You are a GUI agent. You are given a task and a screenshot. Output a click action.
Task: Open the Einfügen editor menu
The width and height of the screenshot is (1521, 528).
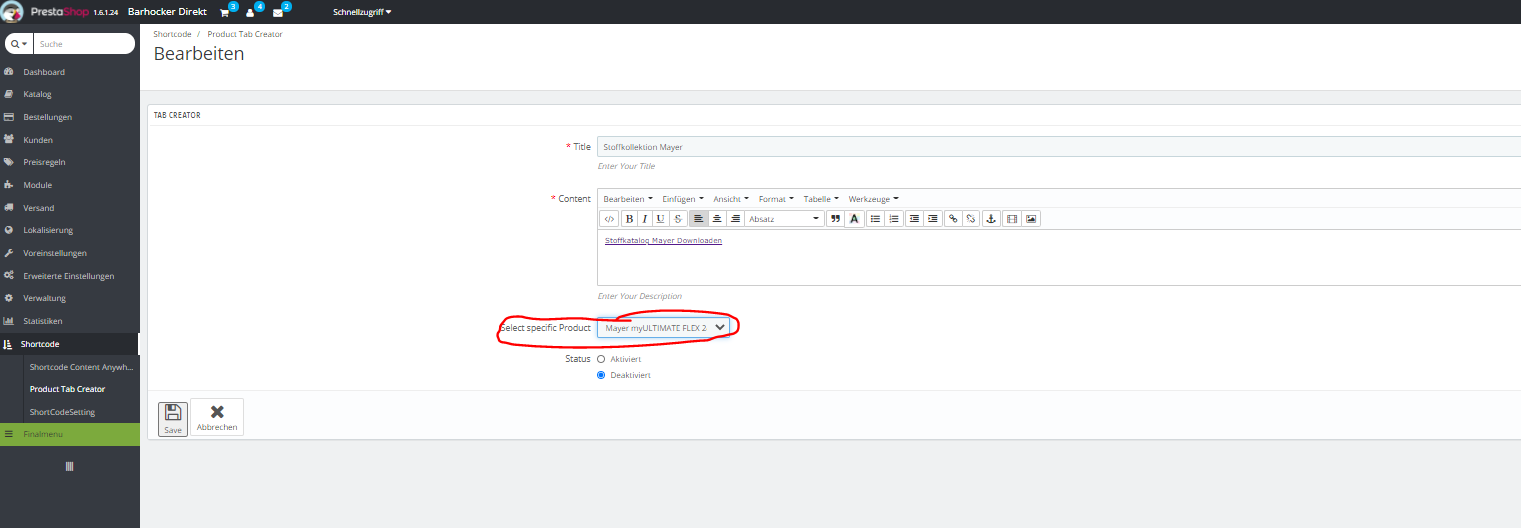(x=683, y=198)
